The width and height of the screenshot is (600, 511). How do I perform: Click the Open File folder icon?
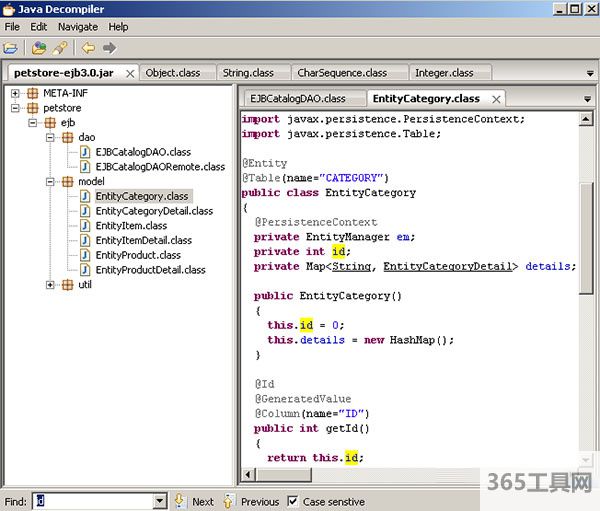[x=11, y=47]
